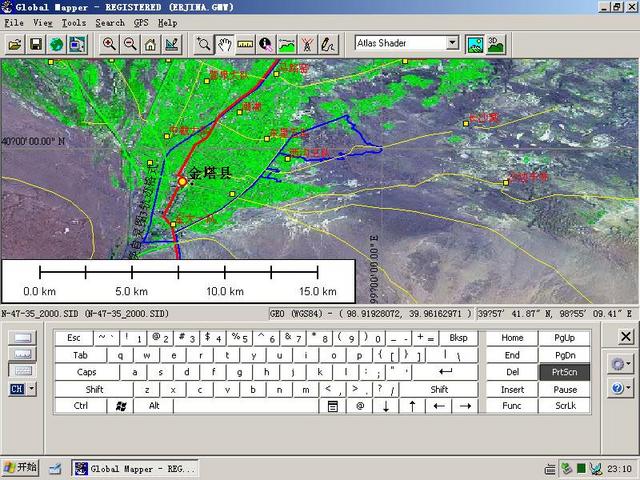This screenshot has width=640, height=480.
Task: Tap the return arrow Enter key
Action: (x=445, y=372)
